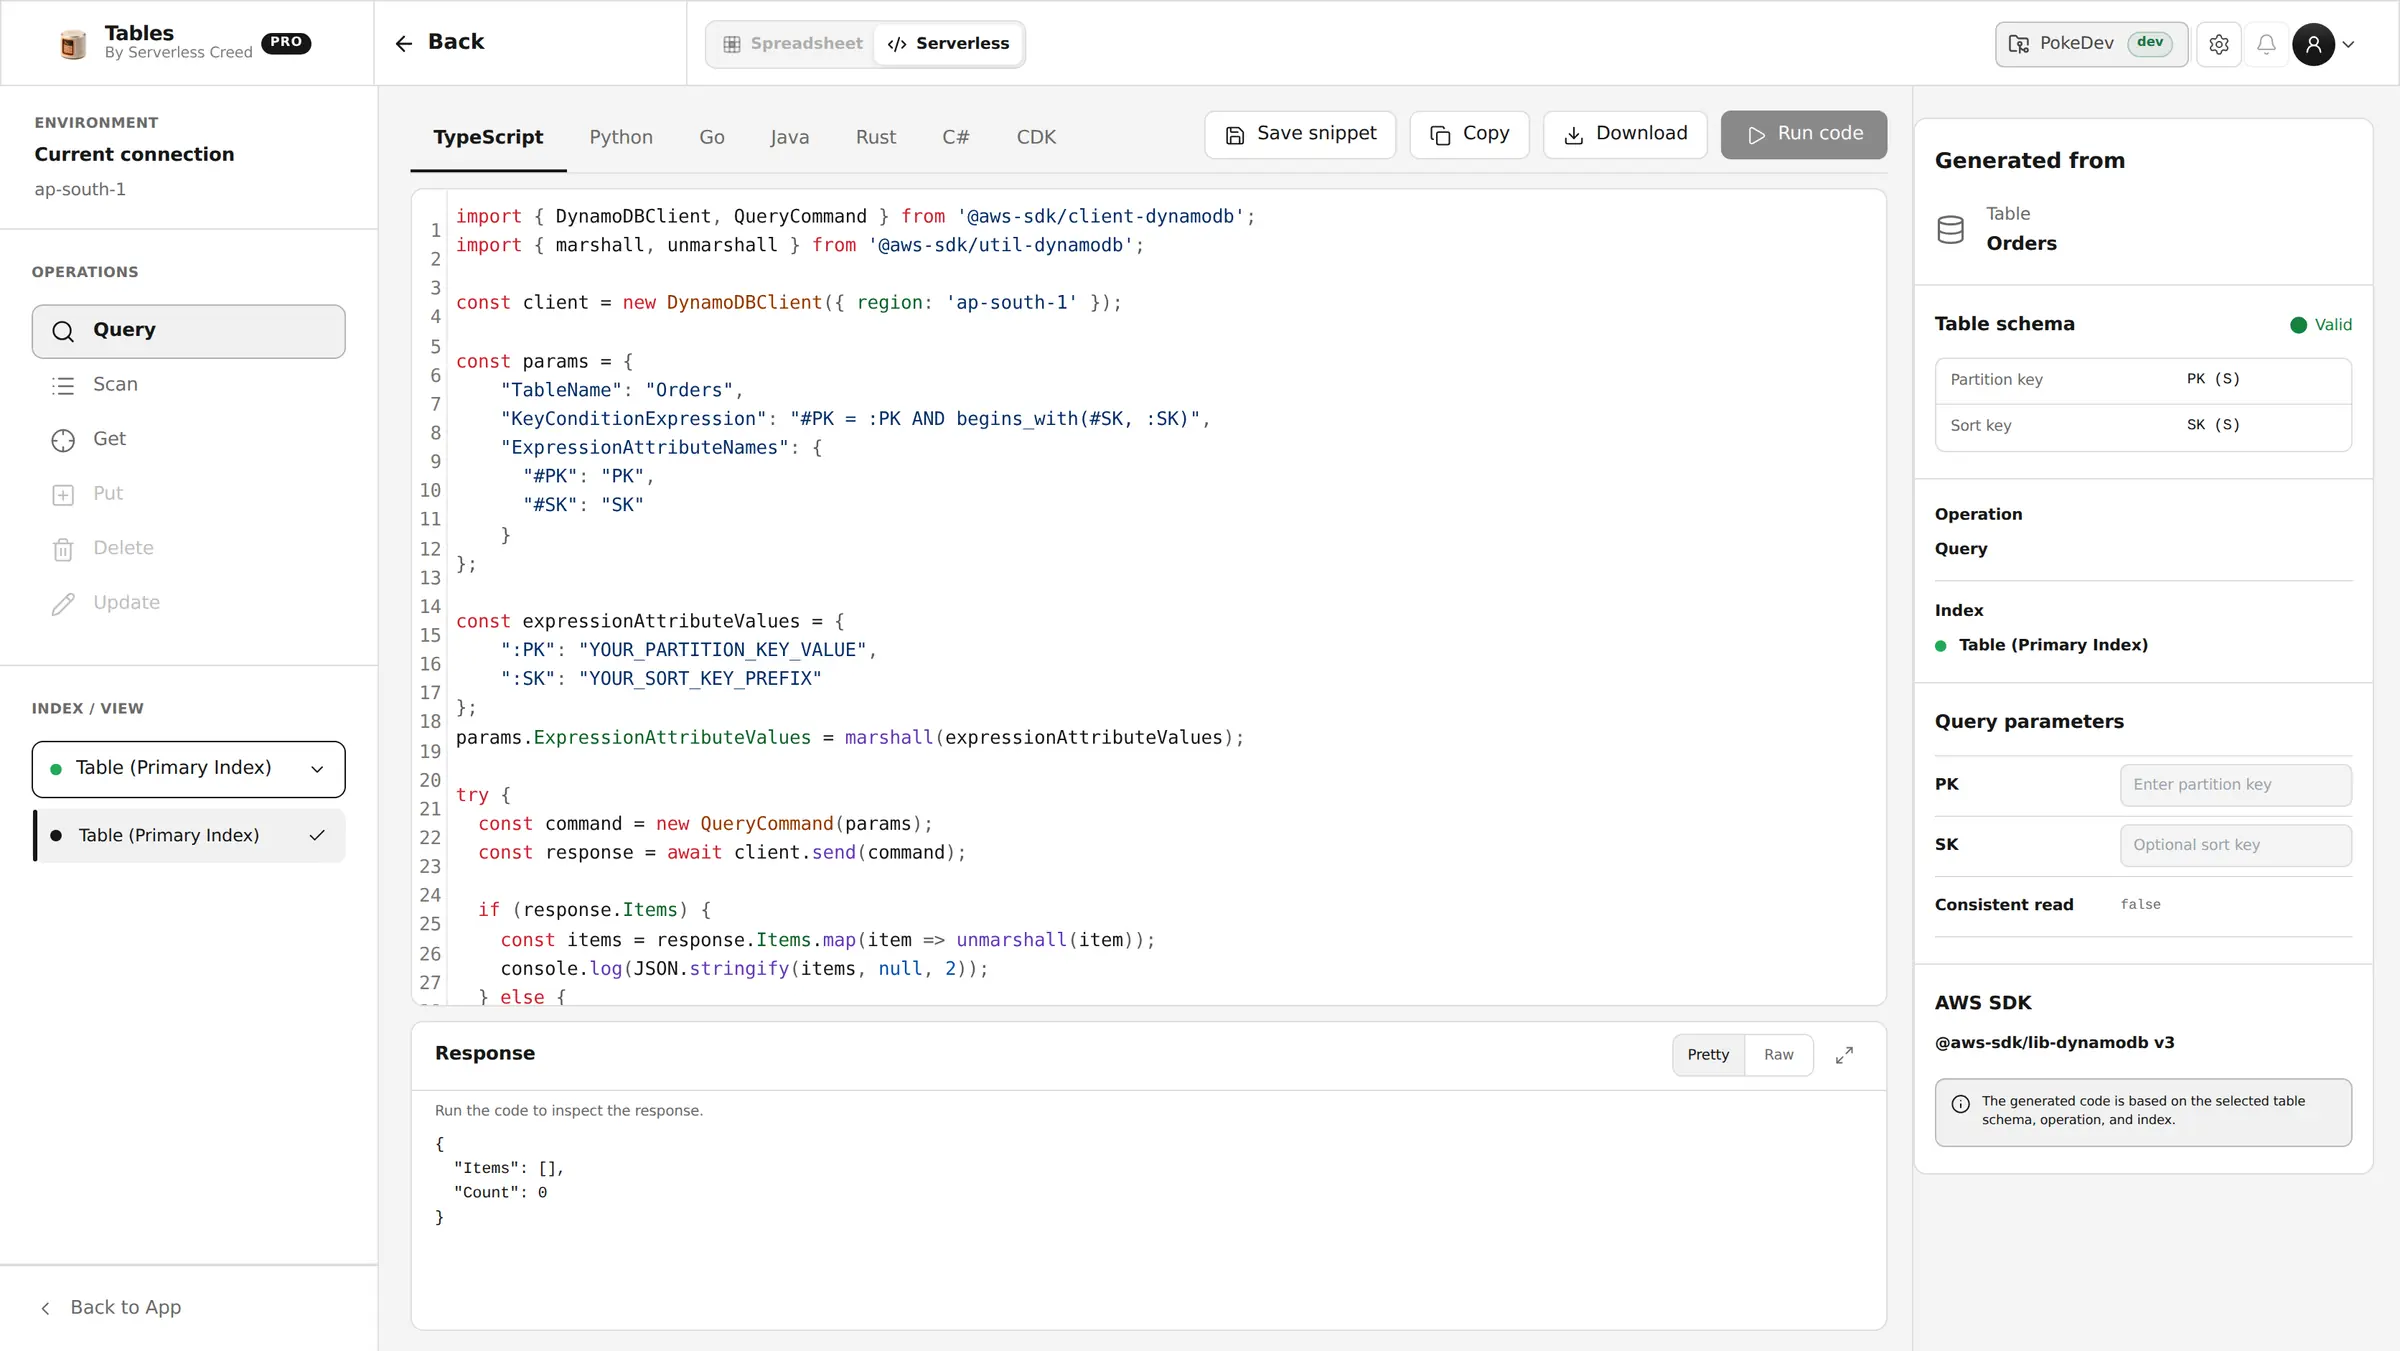Click the Table (Primary Index) label in right panel
The height and width of the screenshot is (1351, 2400).
tap(2053, 646)
